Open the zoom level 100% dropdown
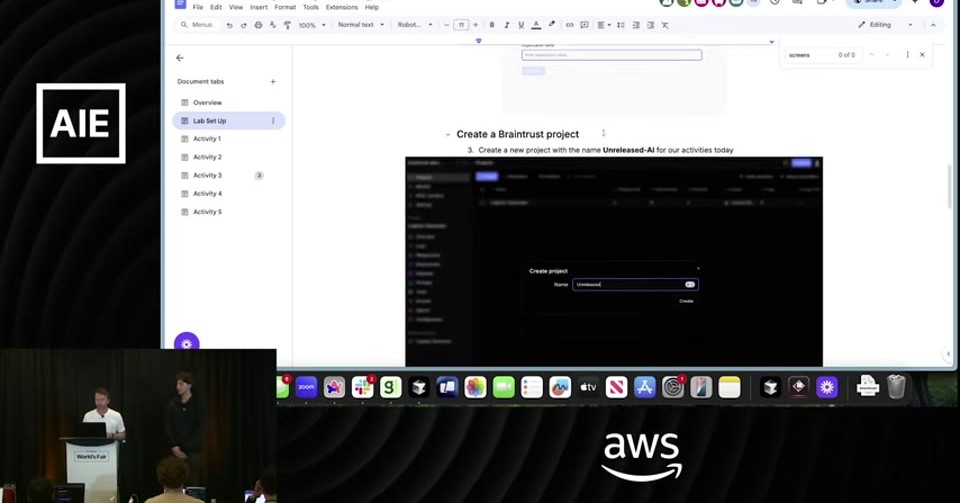 (x=312, y=25)
